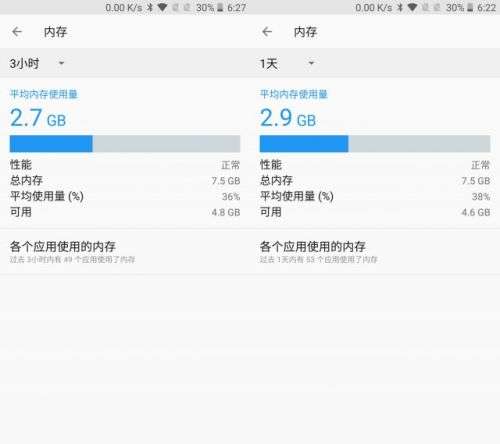Tap the dropdown arrow next to 1天

pos(311,63)
